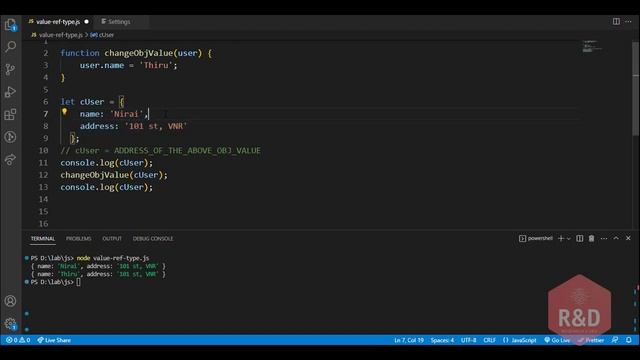Viewport: 640px width, 360px height.
Task: Open the Explorer view in activity bar
Action: tap(11, 25)
